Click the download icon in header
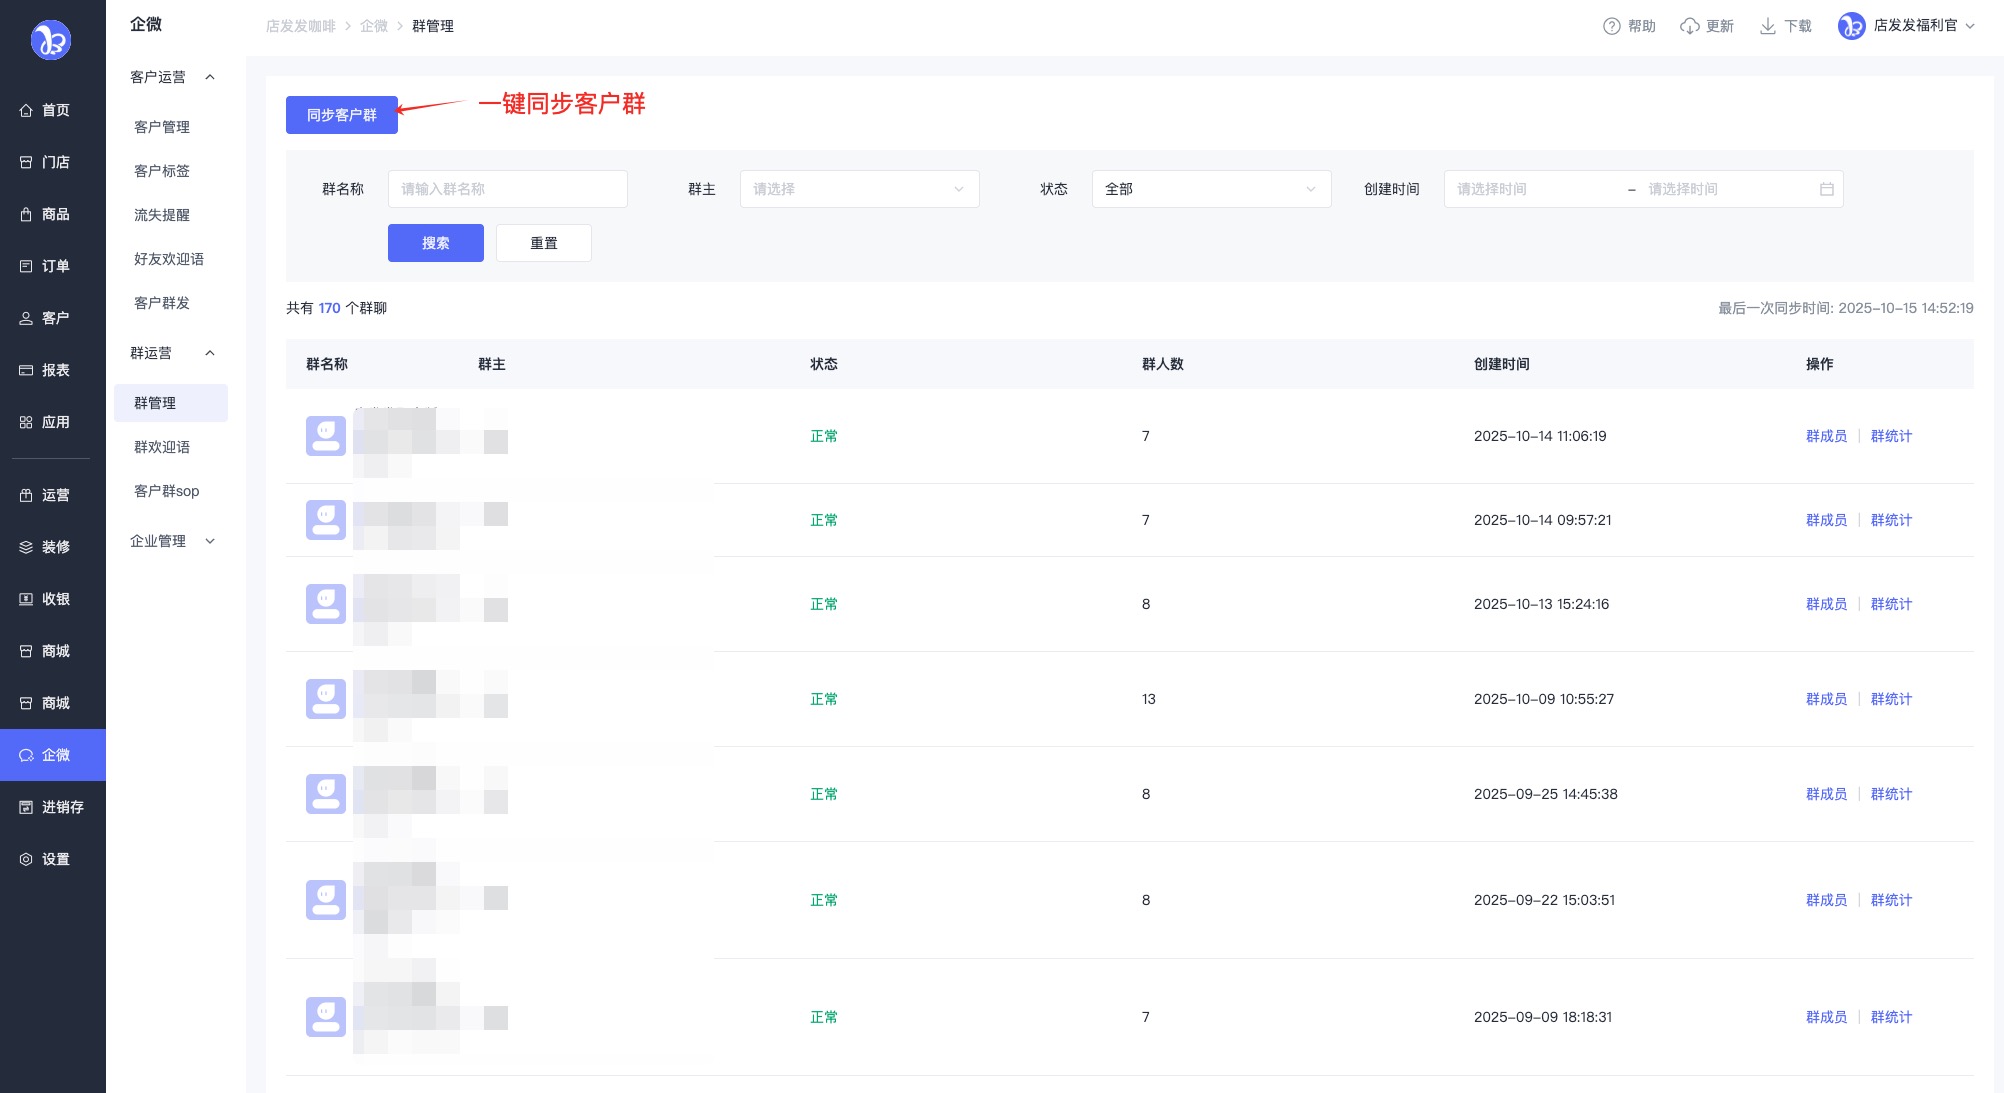This screenshot has width=2004, height=1093. 1767,26
